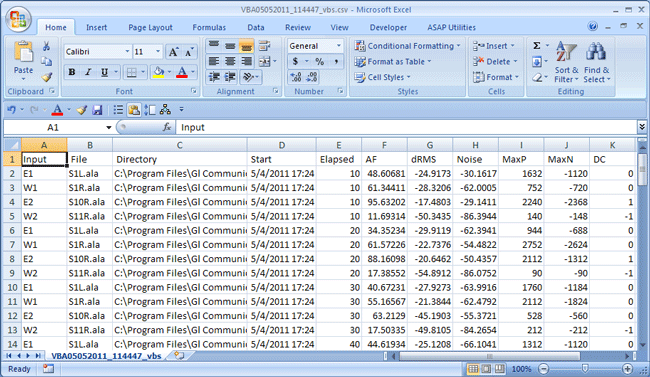Align text to the left
Image resolution: width=650 pixels, height=377 pixels.
pyautogui.click(x=214, y=61)
